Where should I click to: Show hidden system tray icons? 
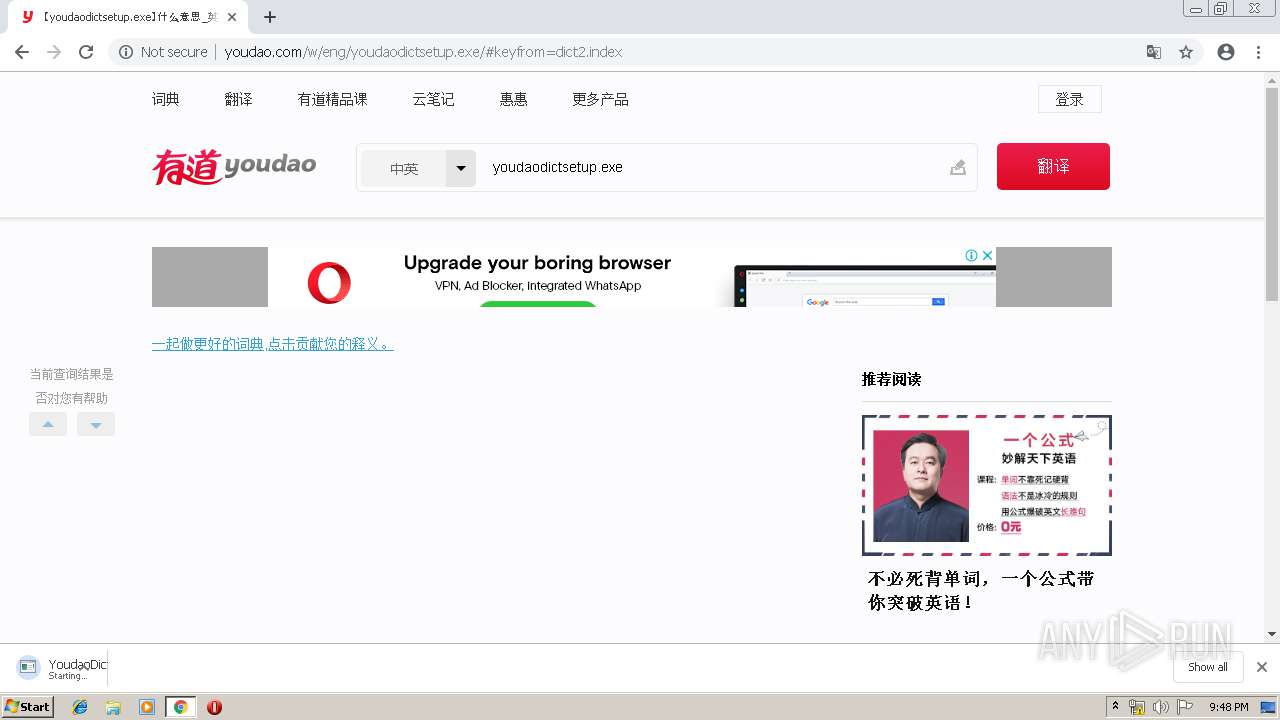click(x=1115, y=707)
